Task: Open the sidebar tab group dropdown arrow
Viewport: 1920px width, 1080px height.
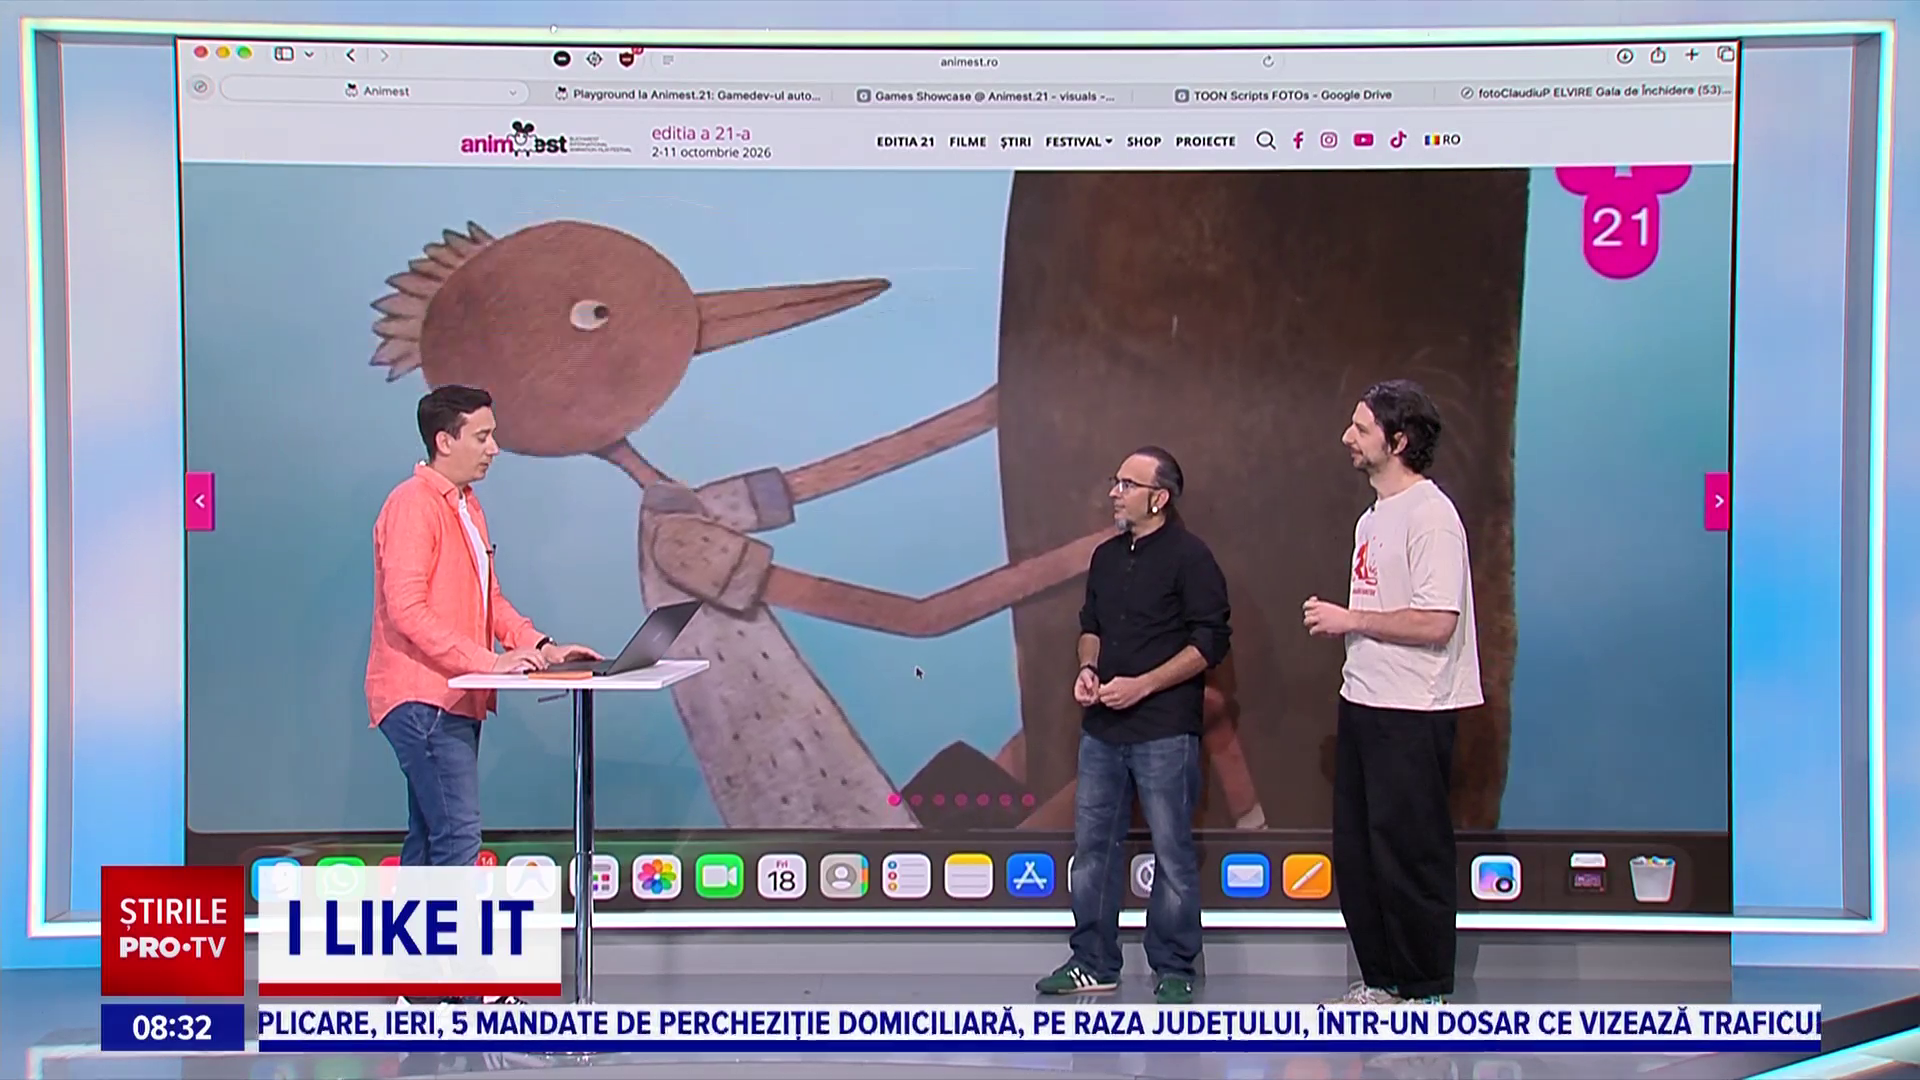Action: pos(309,54)
